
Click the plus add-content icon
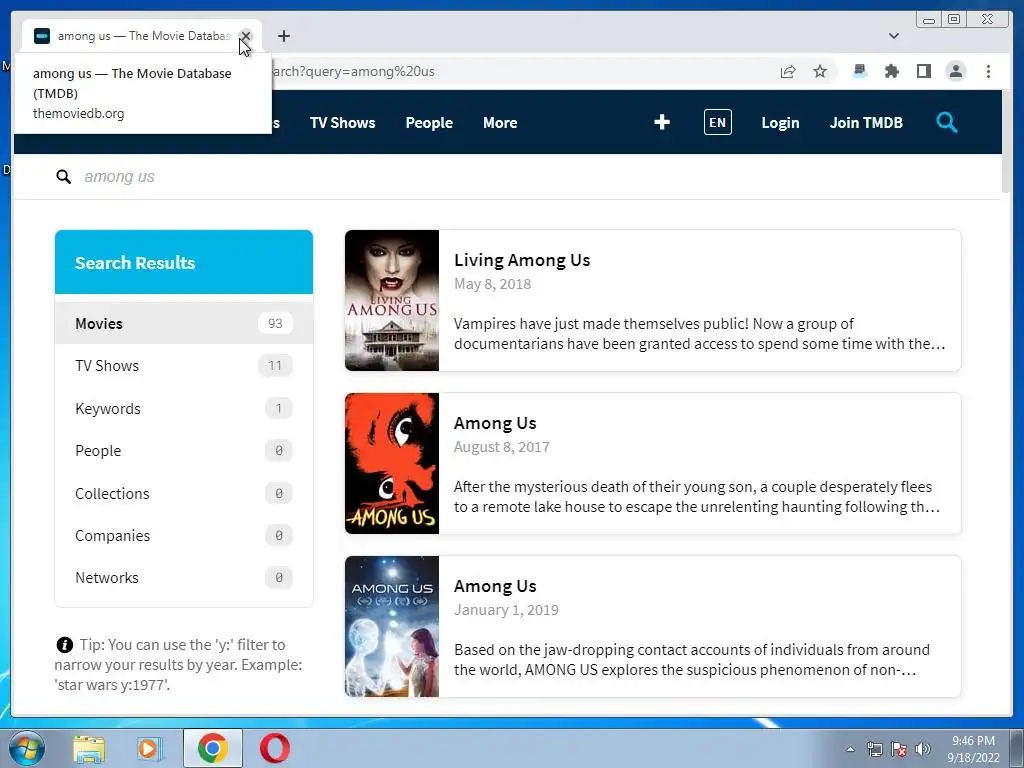click(662, 122)
